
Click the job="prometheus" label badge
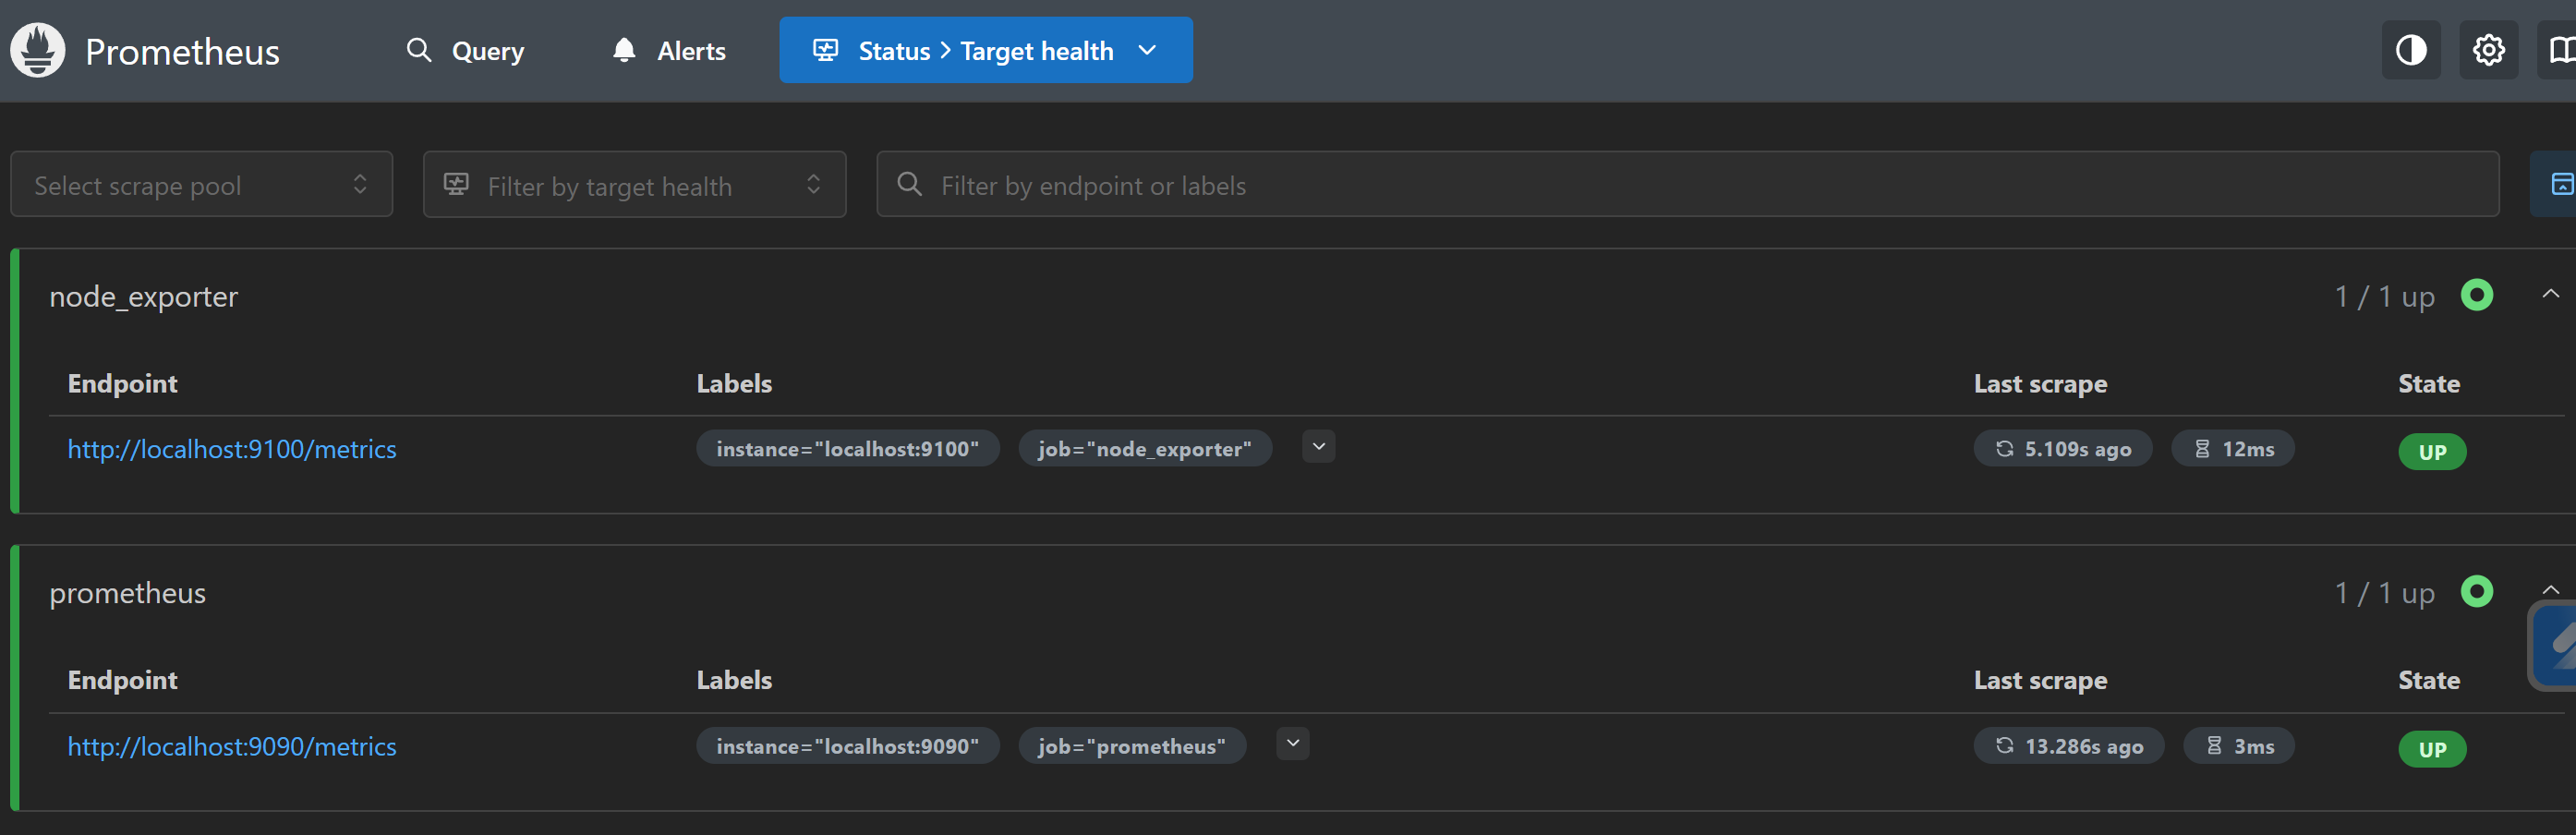1132,745
